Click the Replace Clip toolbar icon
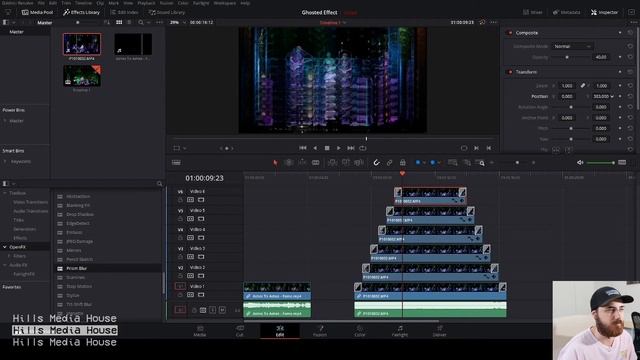This screenshot has height=360, width=640. click(x=359, y=162)
